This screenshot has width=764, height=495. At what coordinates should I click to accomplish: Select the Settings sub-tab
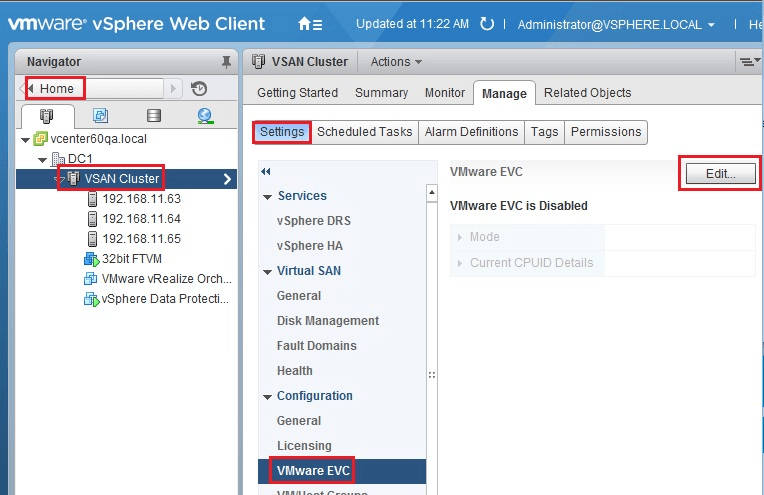pos(282,132)
